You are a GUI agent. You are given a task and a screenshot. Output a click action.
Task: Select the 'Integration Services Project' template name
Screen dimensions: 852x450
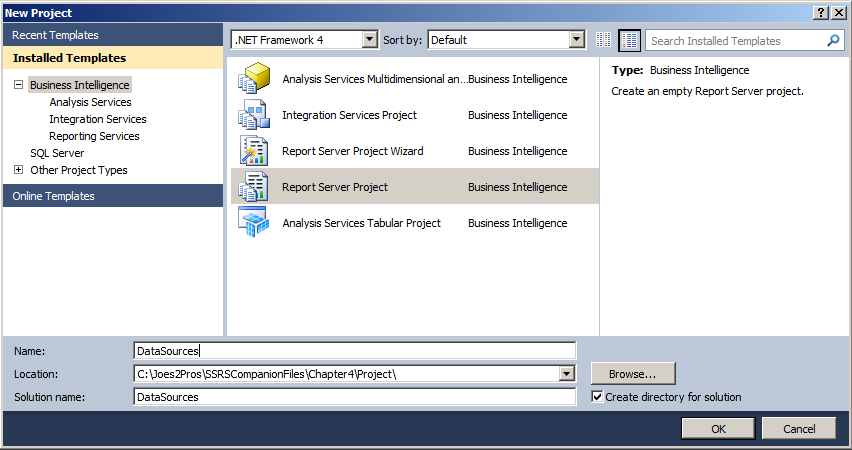click(349, 115)
